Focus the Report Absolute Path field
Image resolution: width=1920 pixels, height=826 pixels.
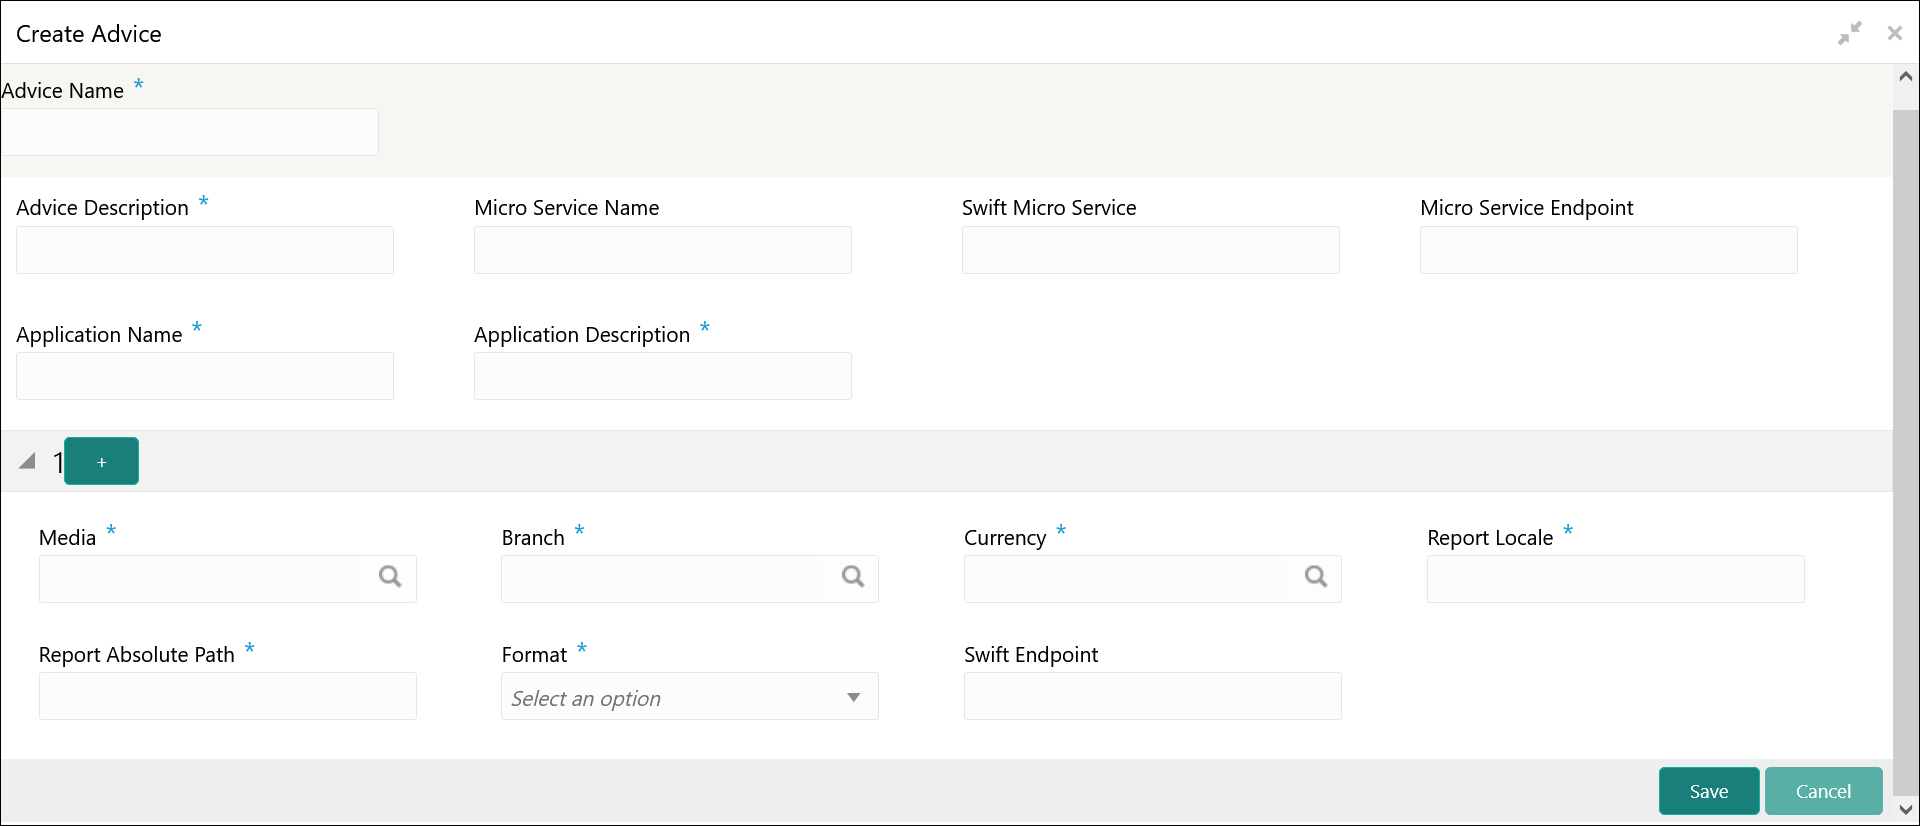tap(228, 696)
